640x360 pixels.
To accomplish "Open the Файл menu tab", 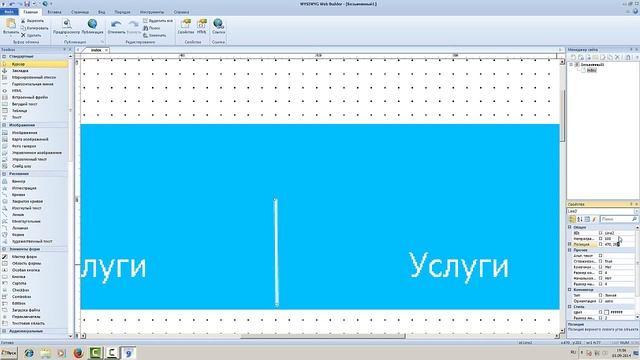I will (x=9, y=12).
